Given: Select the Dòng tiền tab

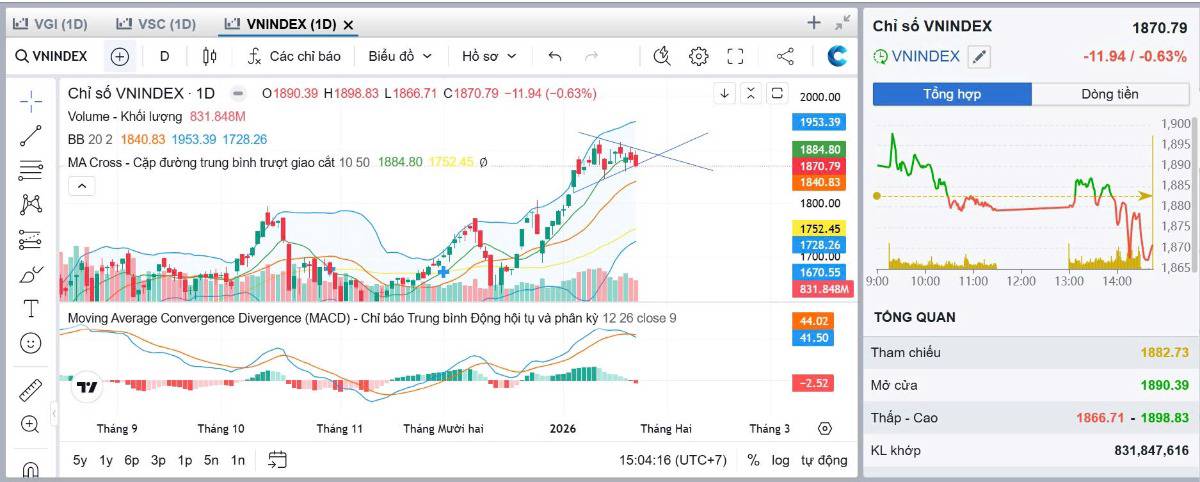Looking at the screenshot, I should pos(1110,94).
